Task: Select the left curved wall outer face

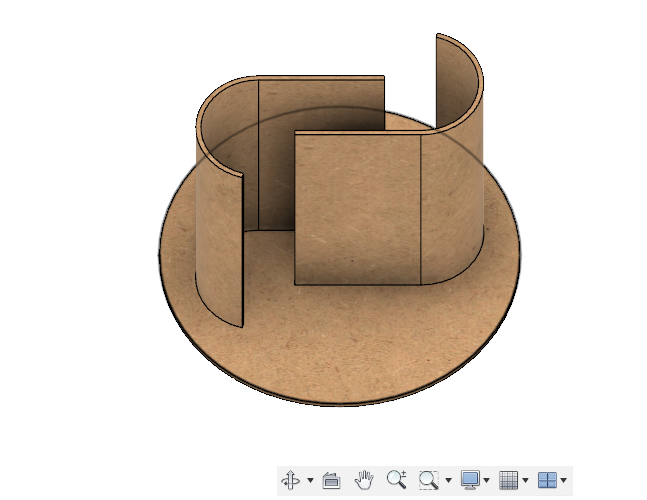Action: tap(218, 243)
